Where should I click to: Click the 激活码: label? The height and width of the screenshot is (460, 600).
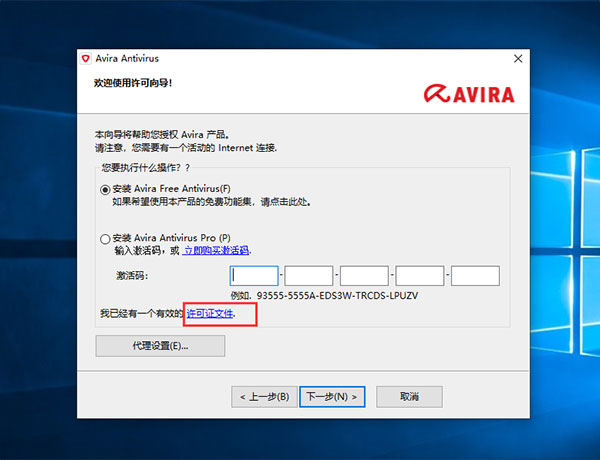pos(132,276)
